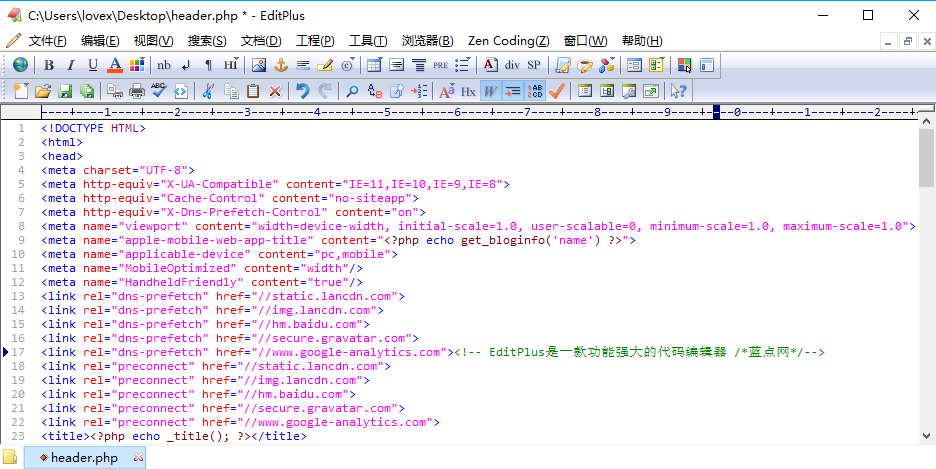The image size is (936, 469).
Task: Open a file with folder icon
Action: point(42,91)
